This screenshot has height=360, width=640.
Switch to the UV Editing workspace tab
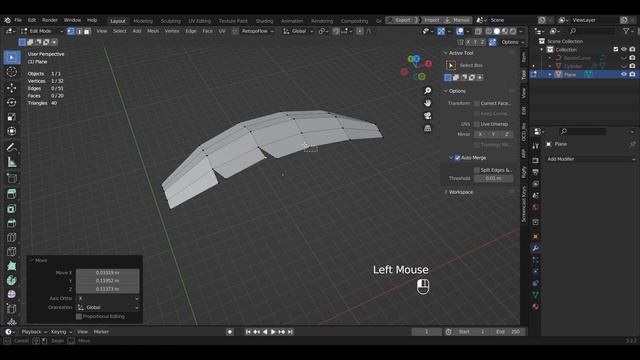(x=200, y=21)
